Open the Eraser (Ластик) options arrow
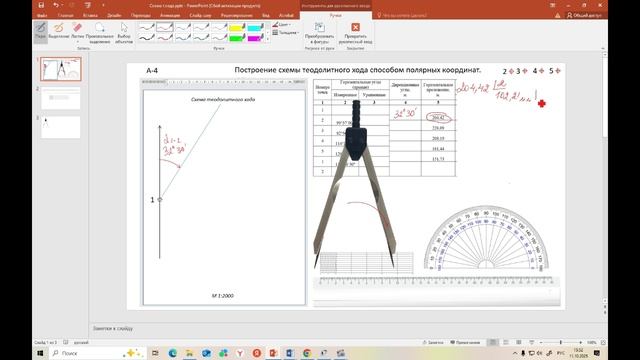 coord(78,42)
